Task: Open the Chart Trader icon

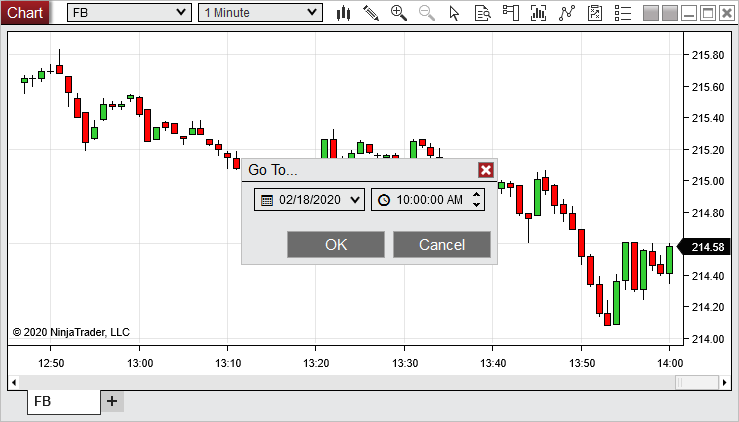Action: 511,13
